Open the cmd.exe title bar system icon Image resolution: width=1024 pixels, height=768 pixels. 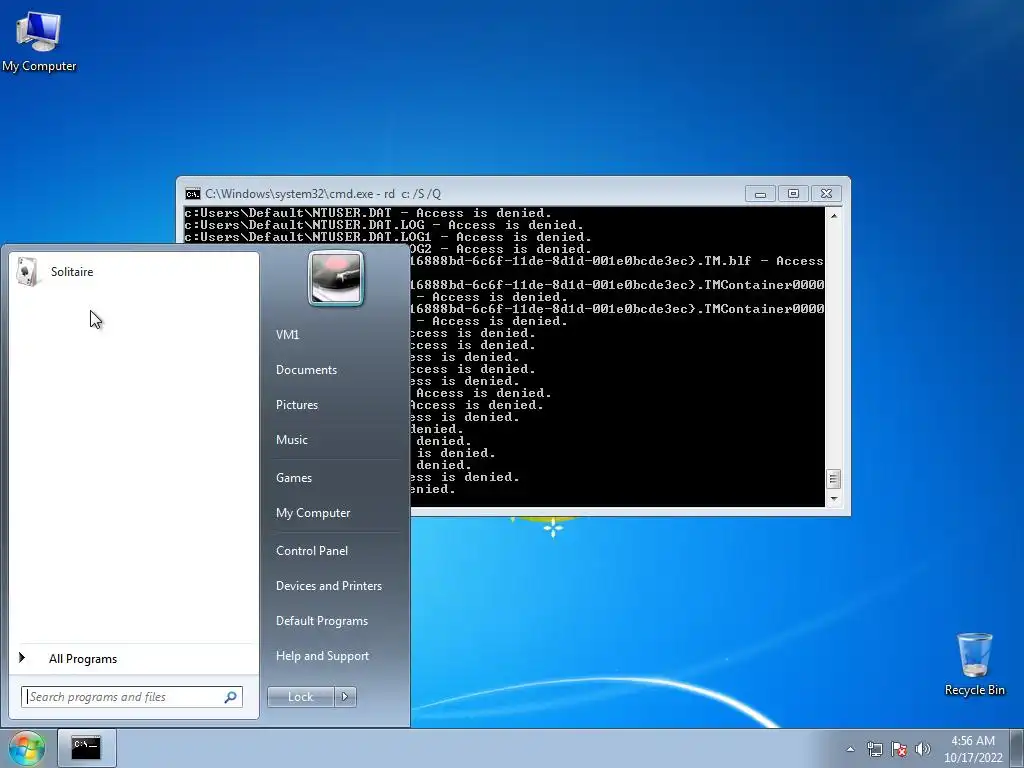193,194
